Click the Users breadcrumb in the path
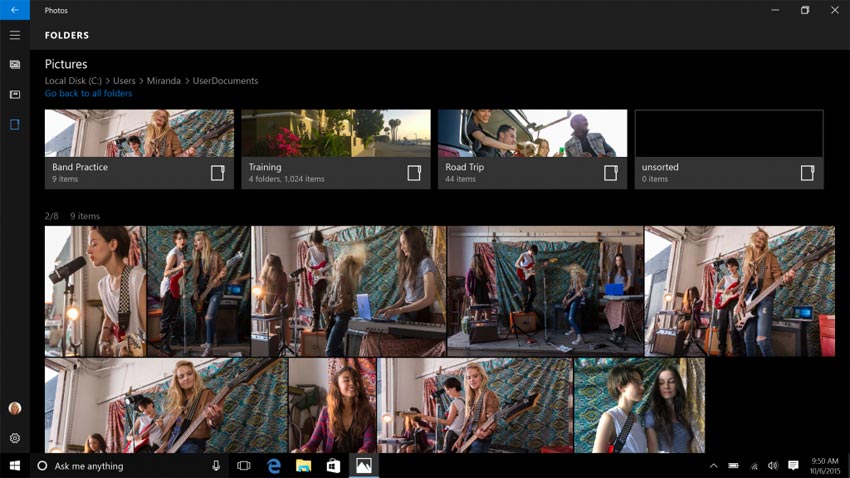 coord(123,80)
